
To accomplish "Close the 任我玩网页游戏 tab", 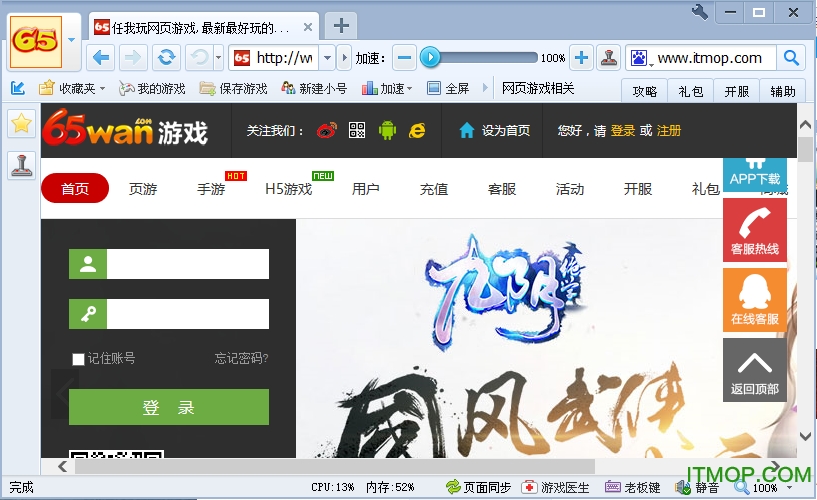I will point(308,27).
